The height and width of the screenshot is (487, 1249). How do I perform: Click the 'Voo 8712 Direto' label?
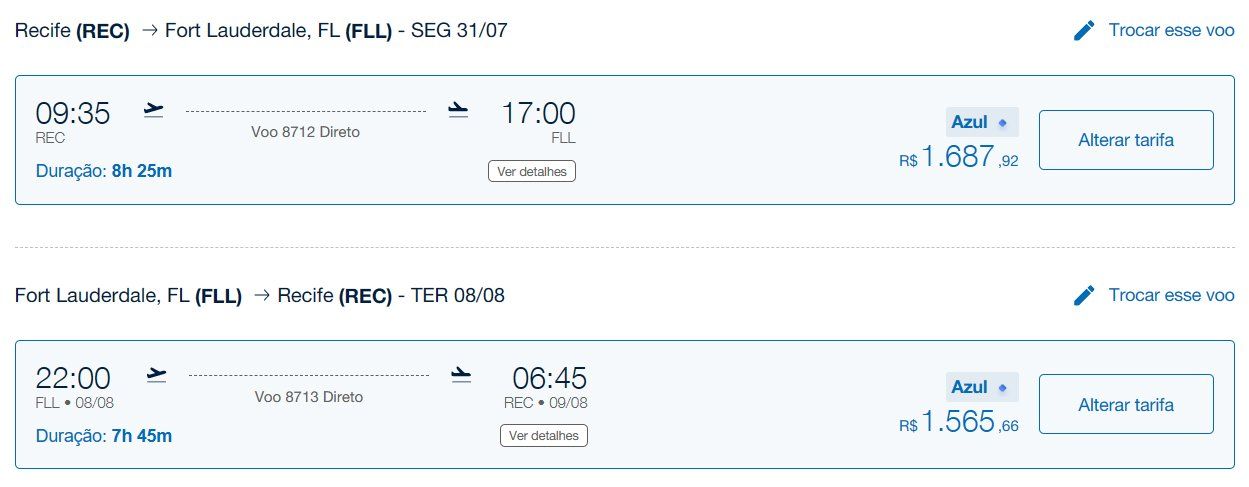coord(306,132)
